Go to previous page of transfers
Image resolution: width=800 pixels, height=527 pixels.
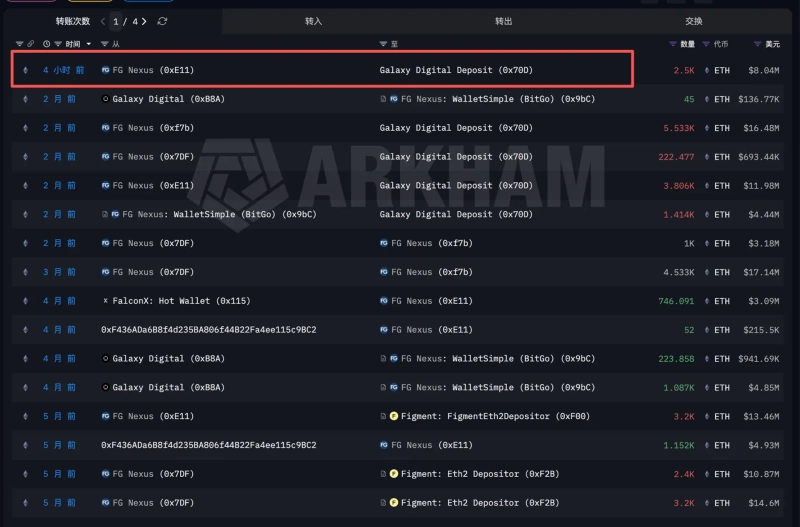click(x=103, y=21)
